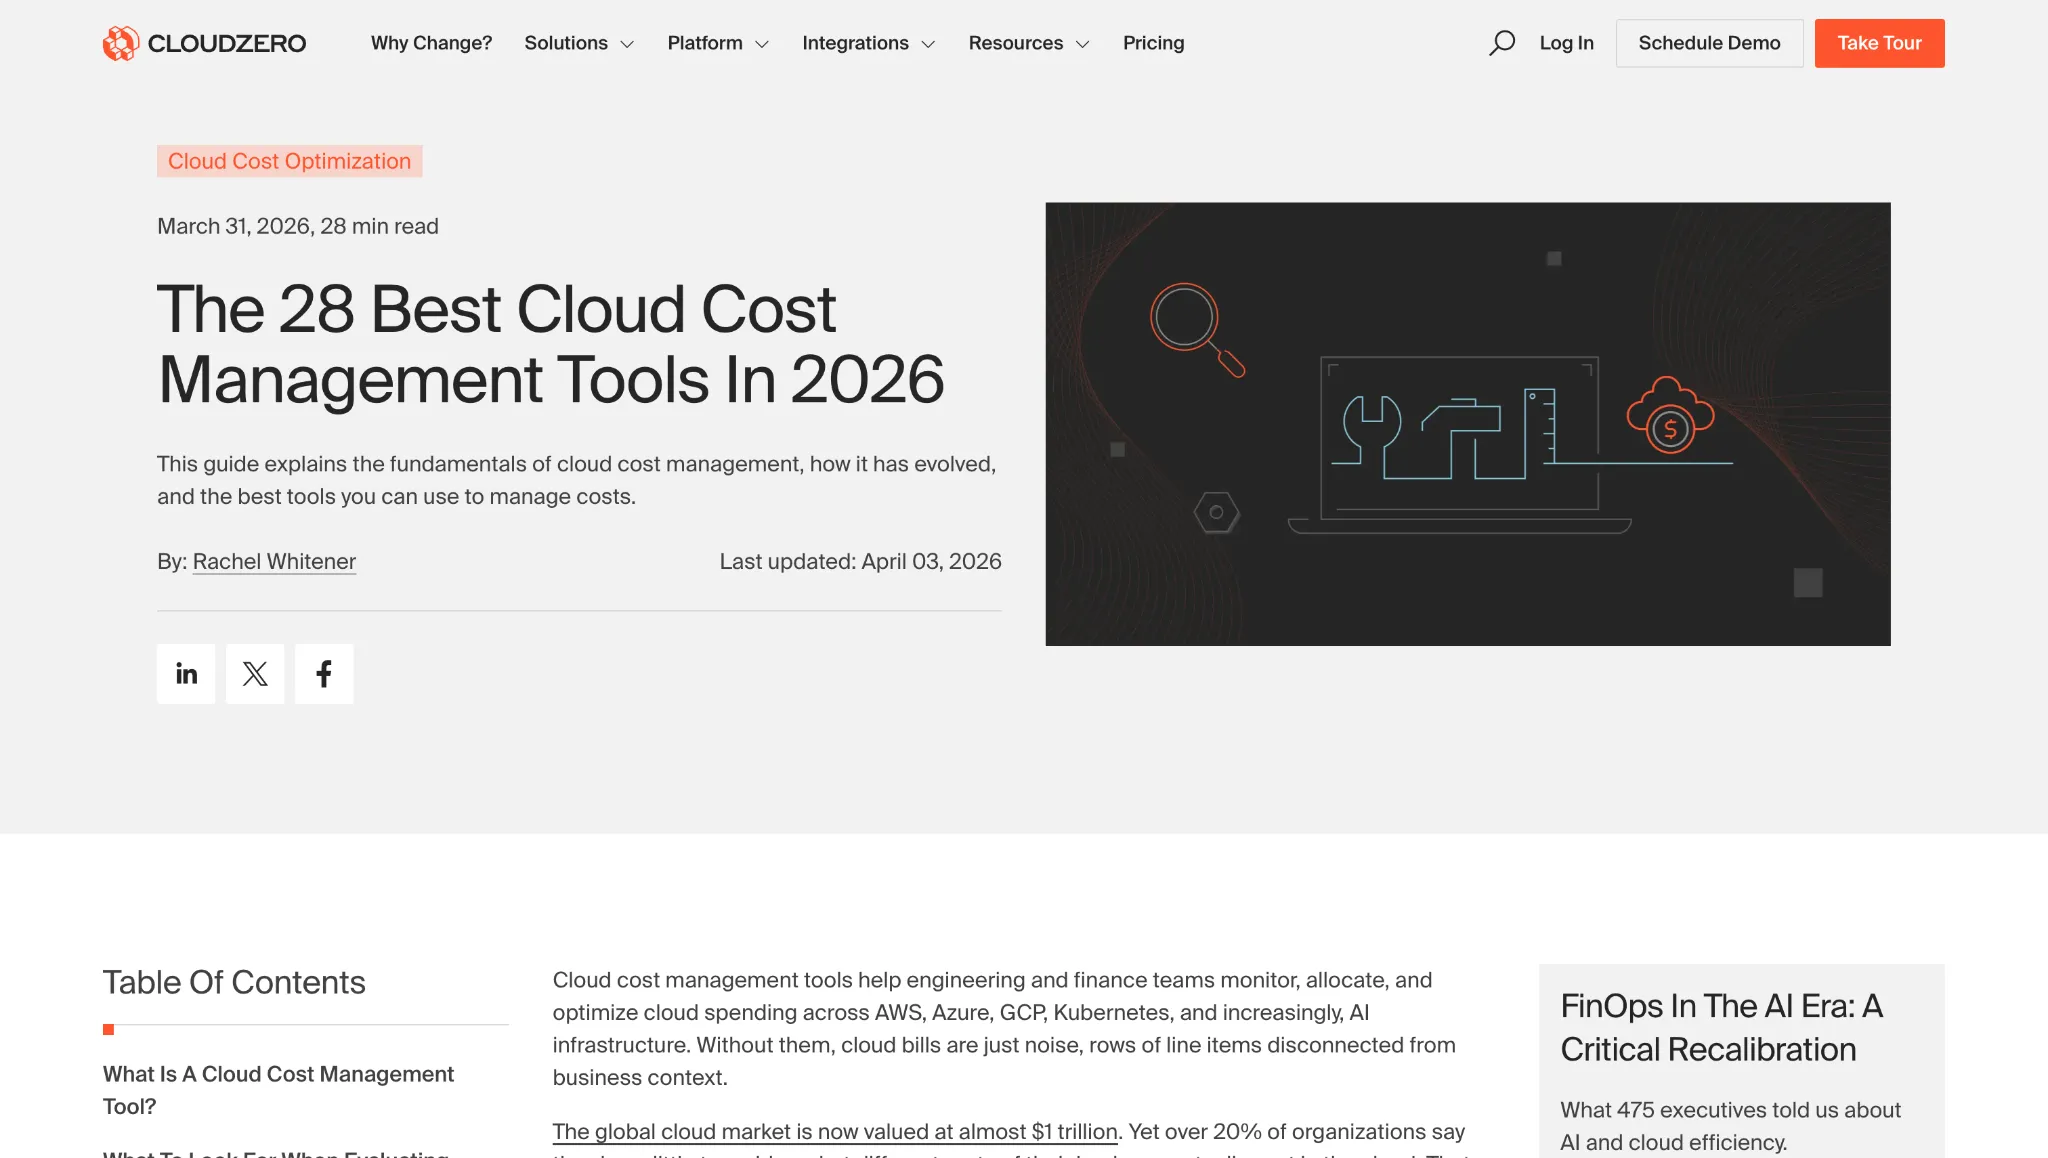Click the article hero illustration image
This screenshot has width=2048, height=1158.
pos(1467,423)
